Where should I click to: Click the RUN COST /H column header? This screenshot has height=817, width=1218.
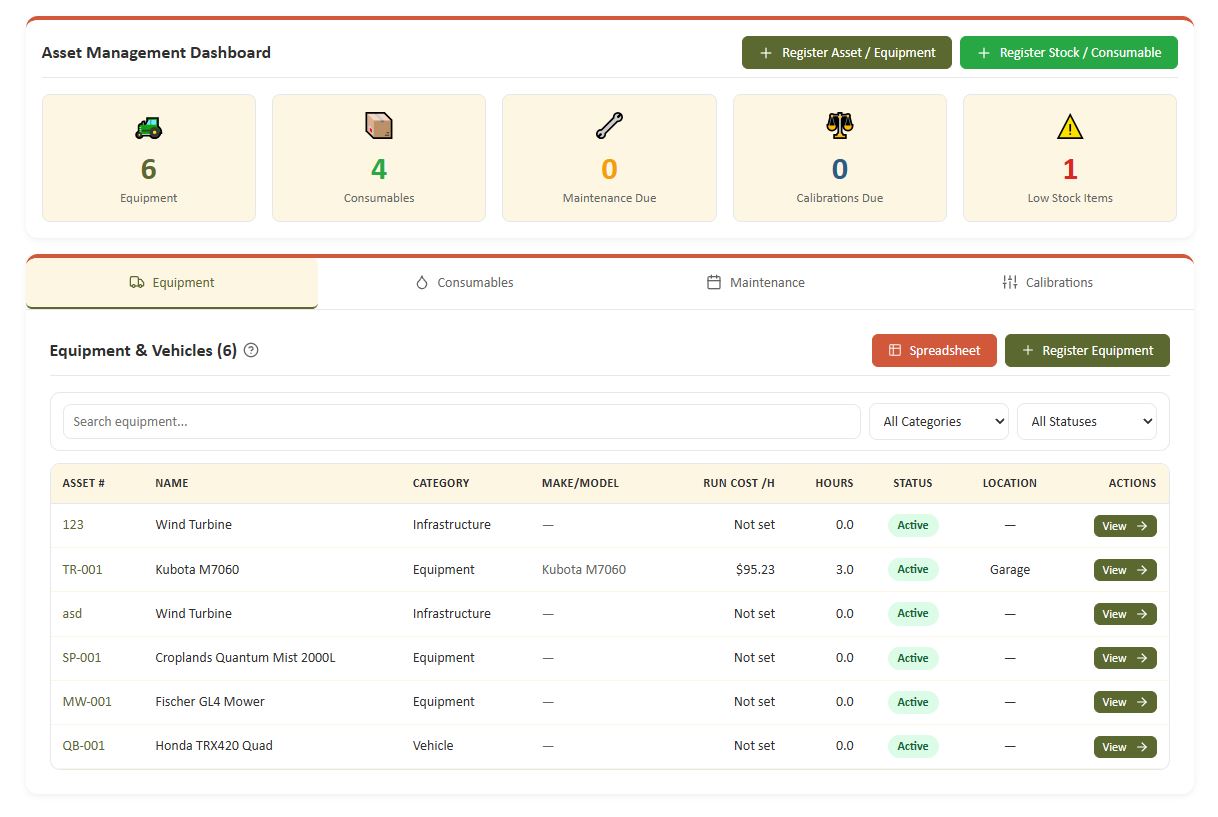click(x=739, y=483)
